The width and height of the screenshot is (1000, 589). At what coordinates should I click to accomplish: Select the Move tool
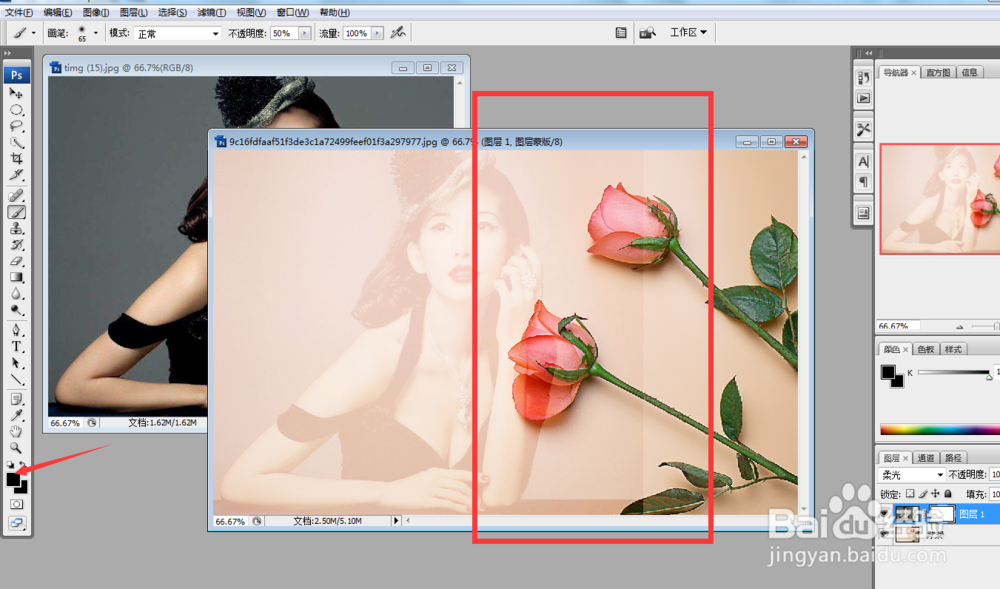(17, 93)
